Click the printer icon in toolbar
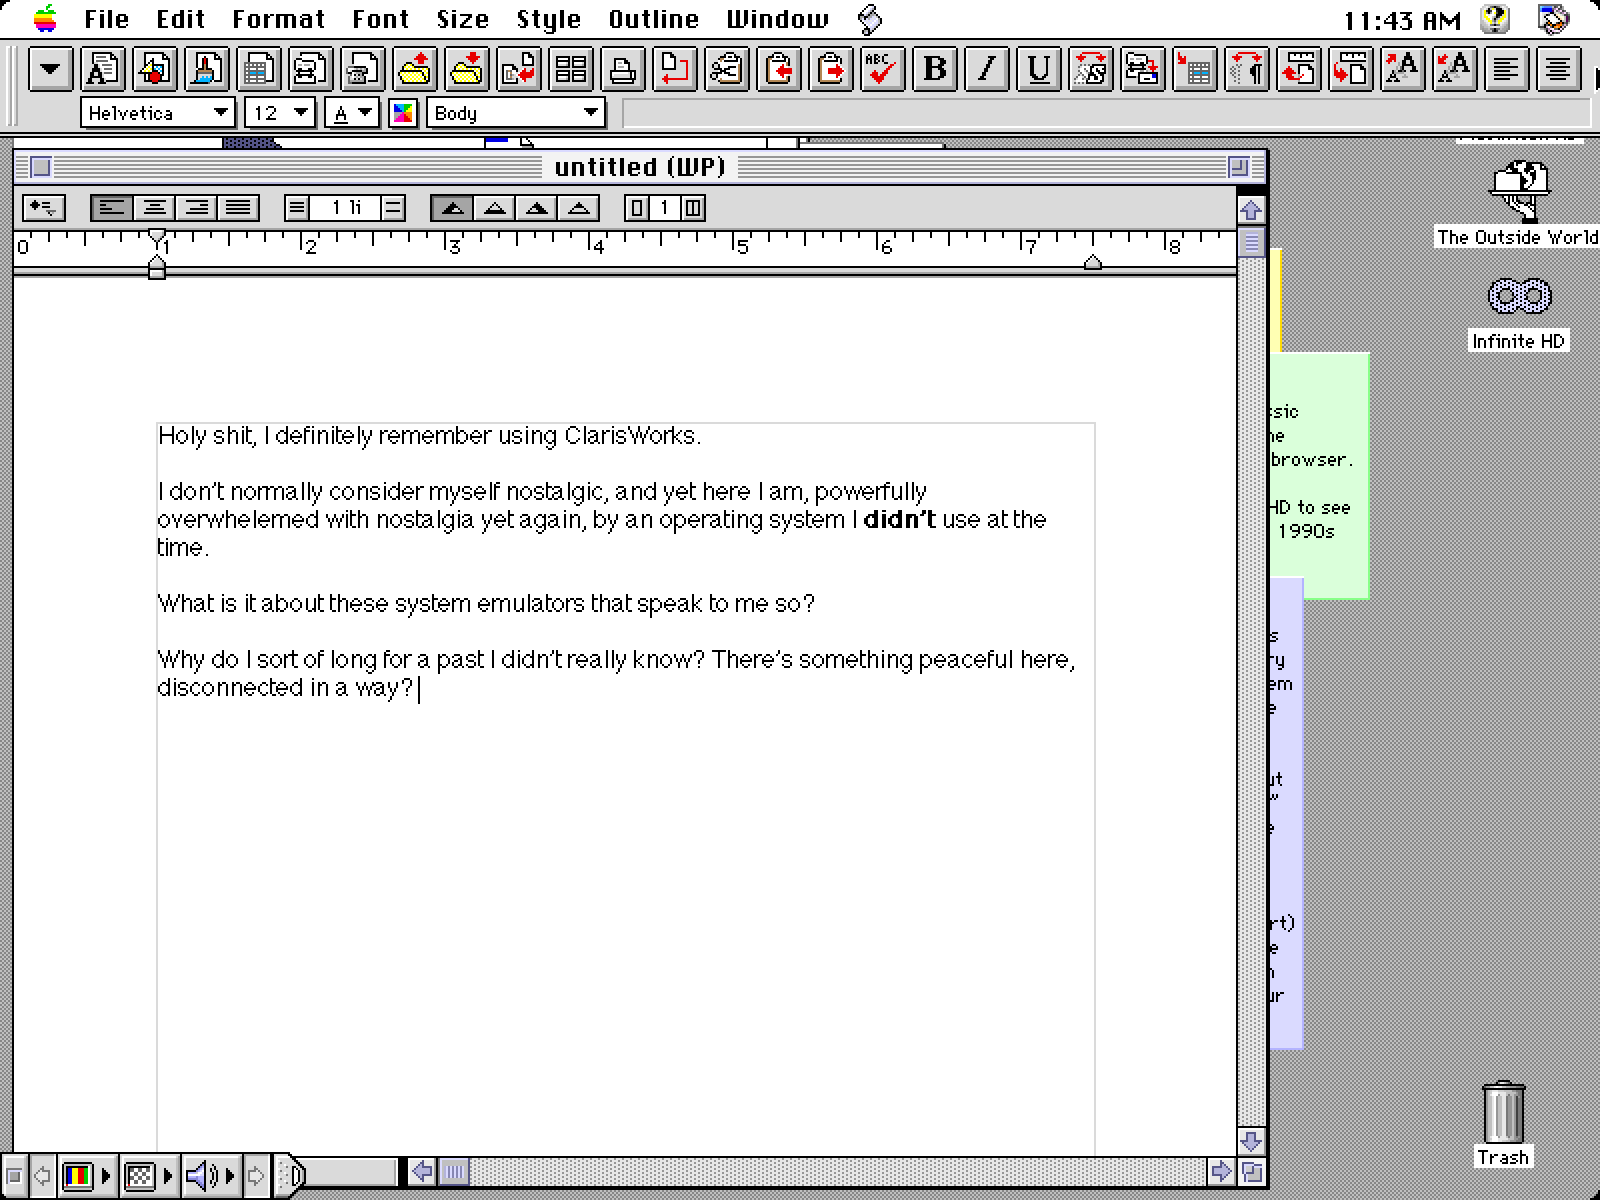Viewport: 1600px width, 1200px height. (x=622, y=69)
